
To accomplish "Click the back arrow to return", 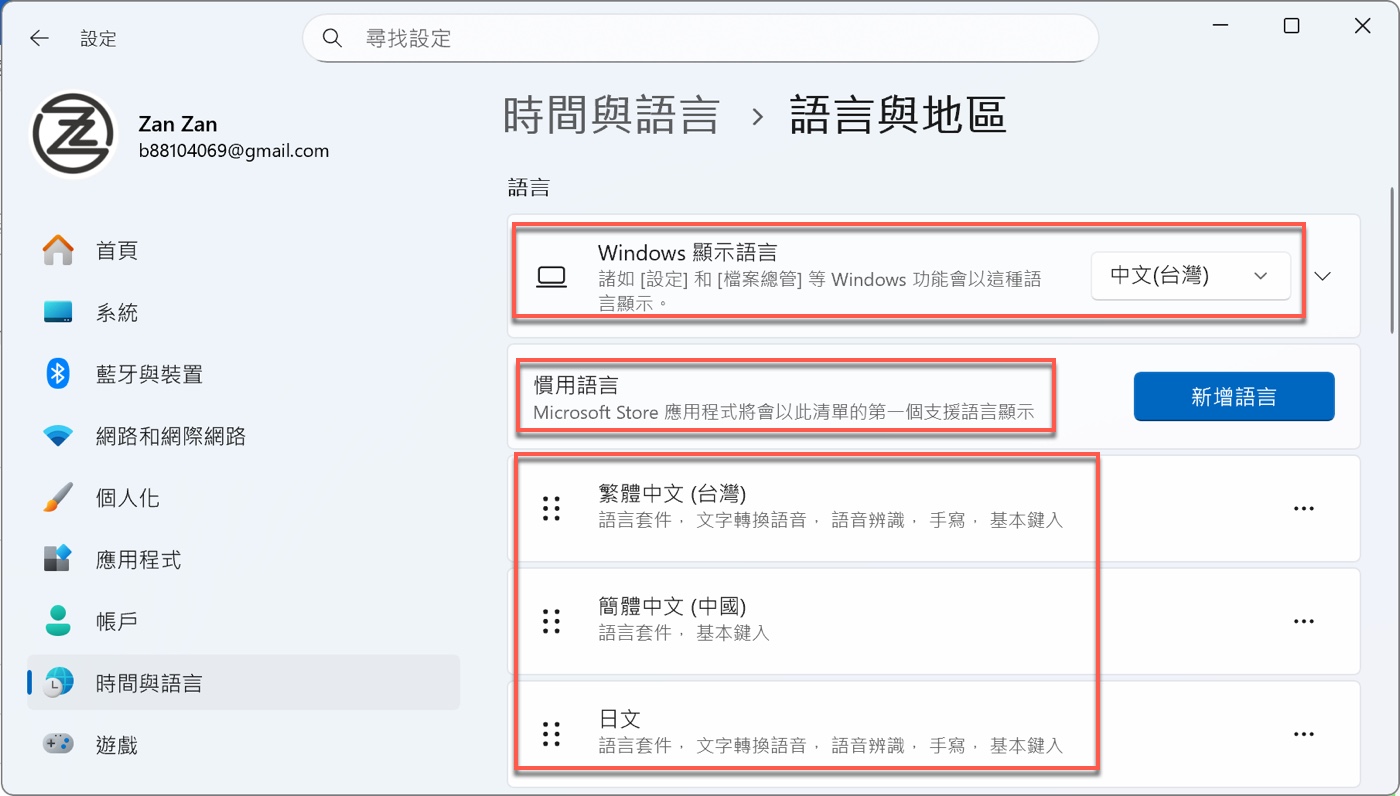I will [x=39, y=37].
